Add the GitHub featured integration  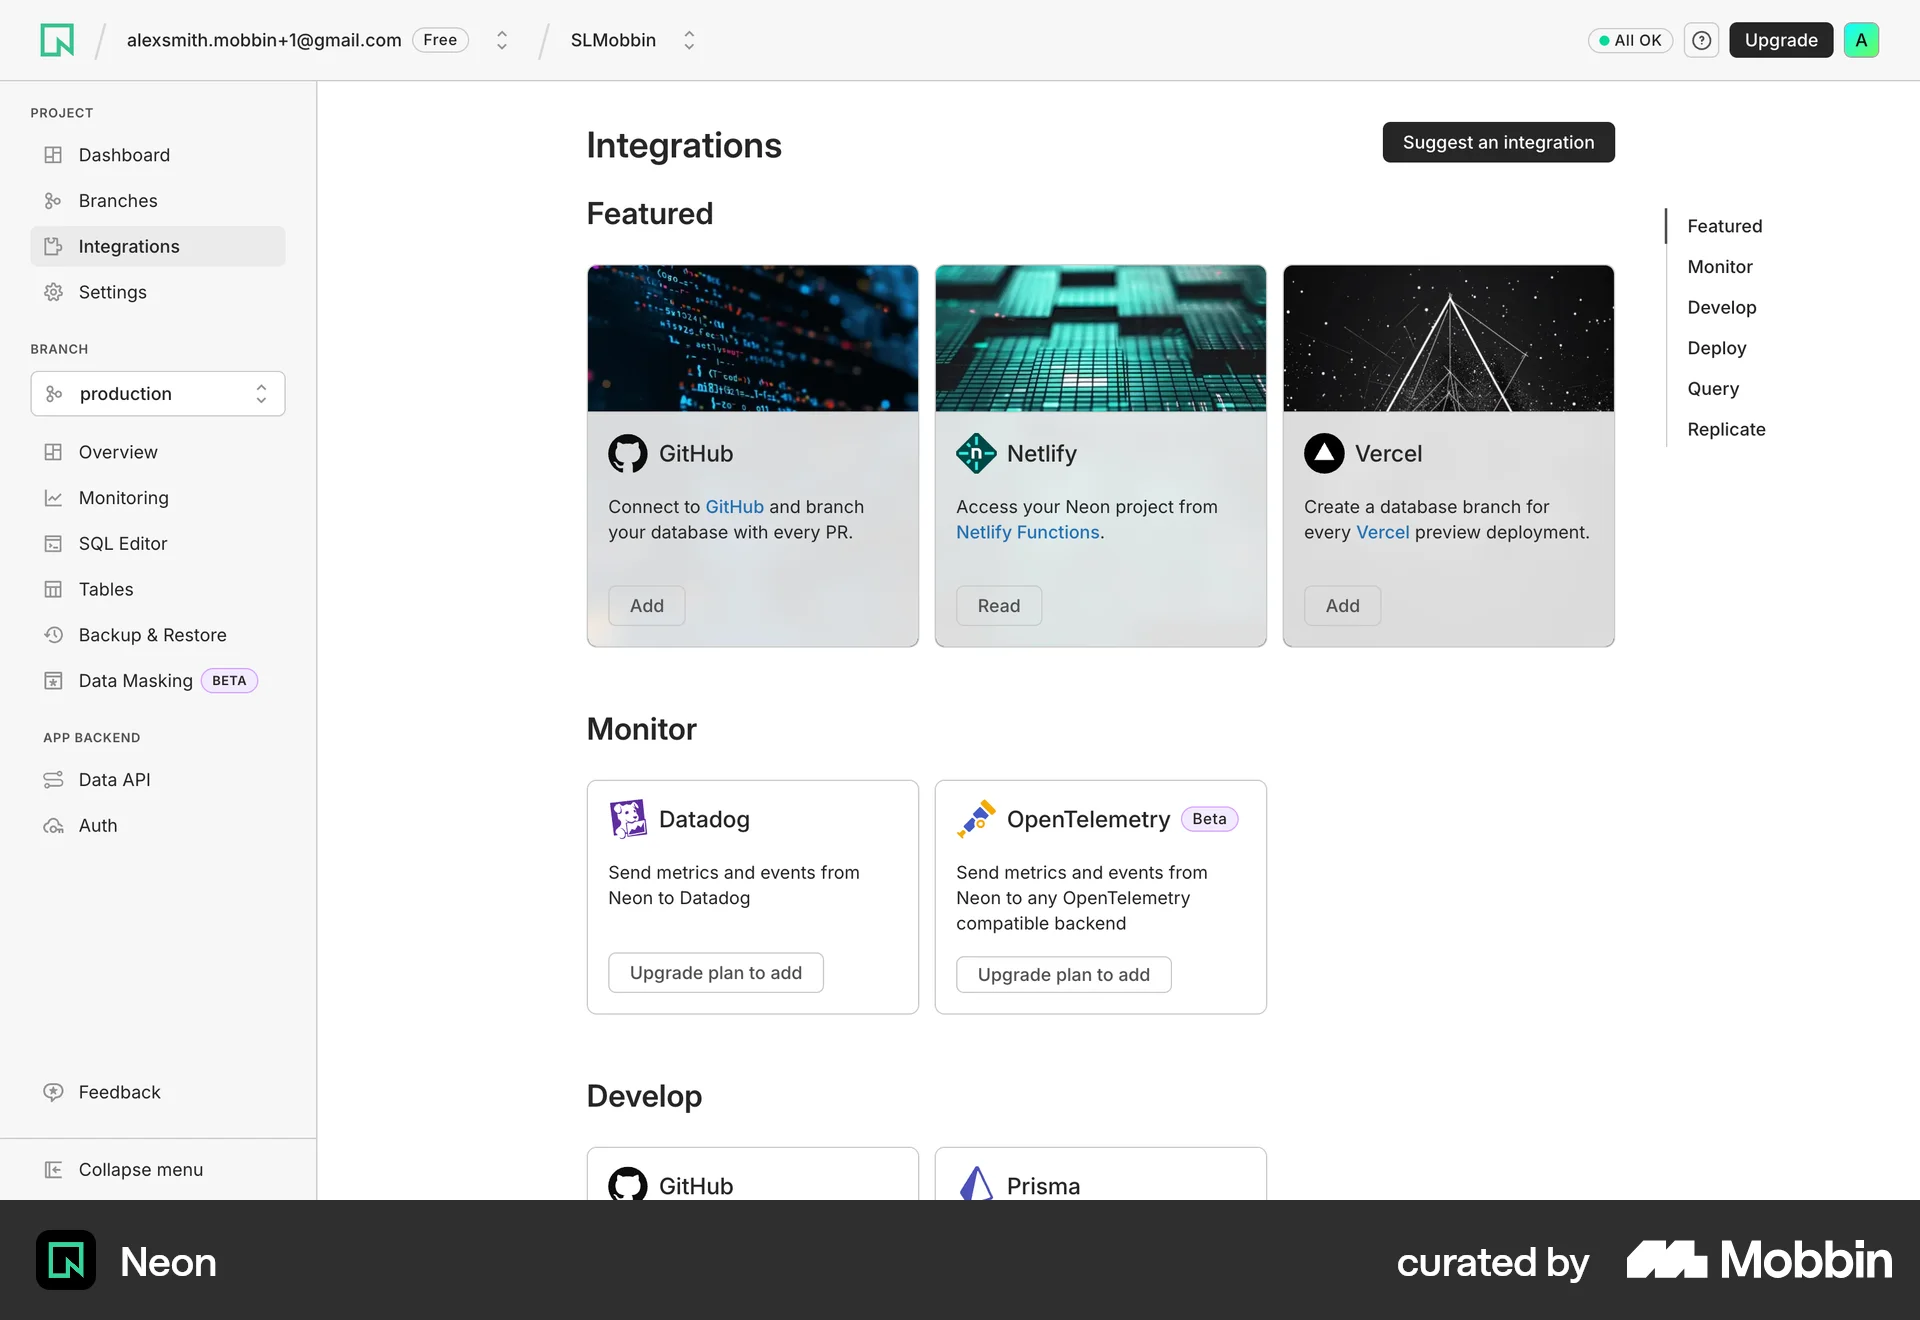pos(647,606)
